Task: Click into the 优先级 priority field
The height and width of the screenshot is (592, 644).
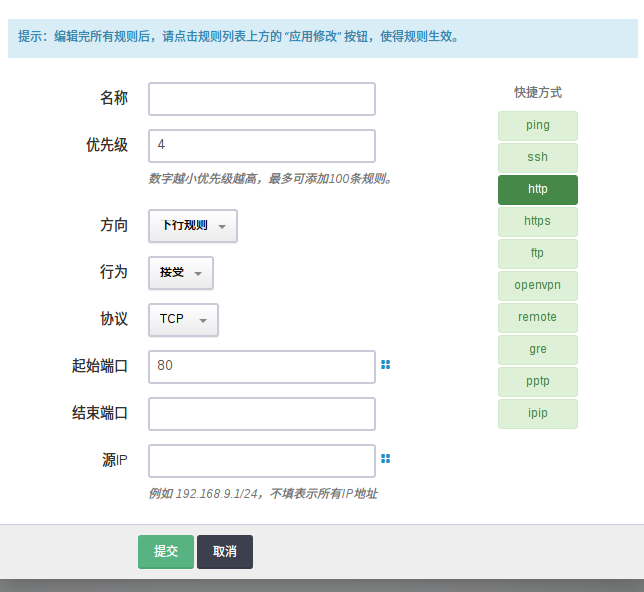Action: [262, 146]
